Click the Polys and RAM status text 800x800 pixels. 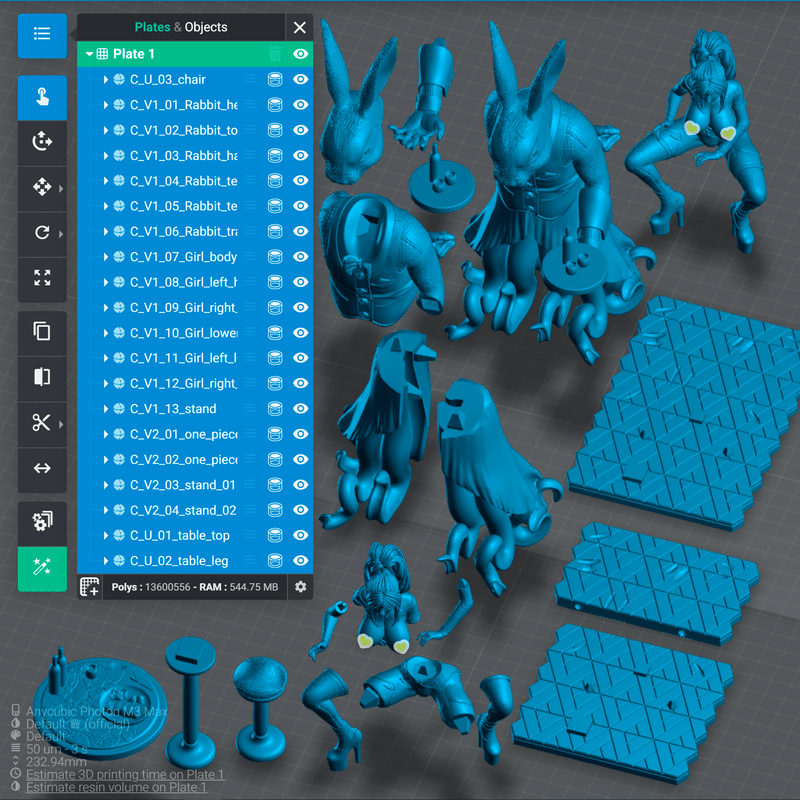pyautogui.click(x=195, y=587)
